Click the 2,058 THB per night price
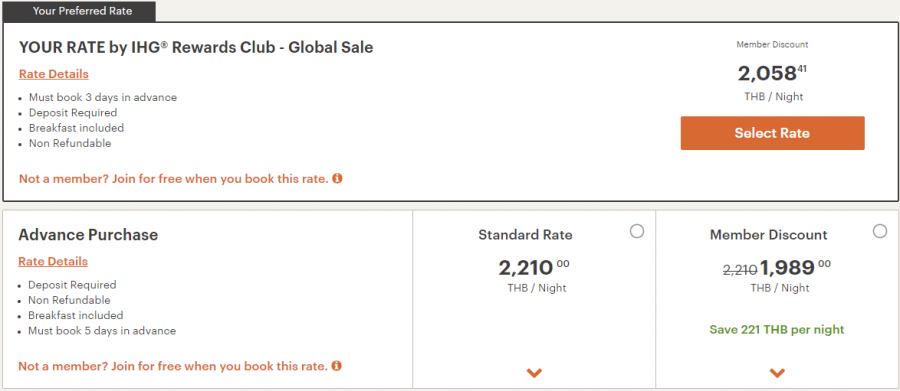 pyautogui.click(x=773, y=74)
